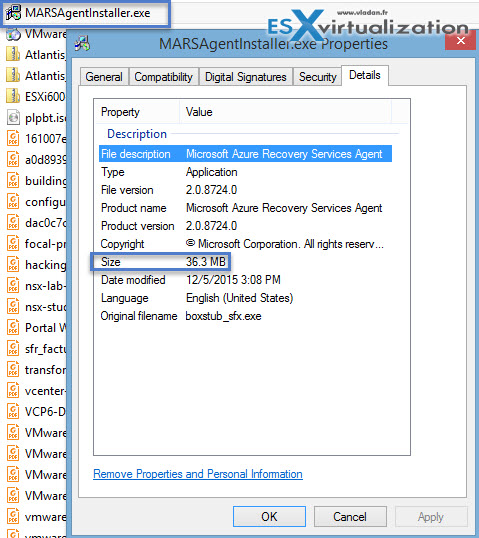Image resolution: width=479 pixels, height=538 pixels.
Task: Click the OK button
Action: pos(269,516)
